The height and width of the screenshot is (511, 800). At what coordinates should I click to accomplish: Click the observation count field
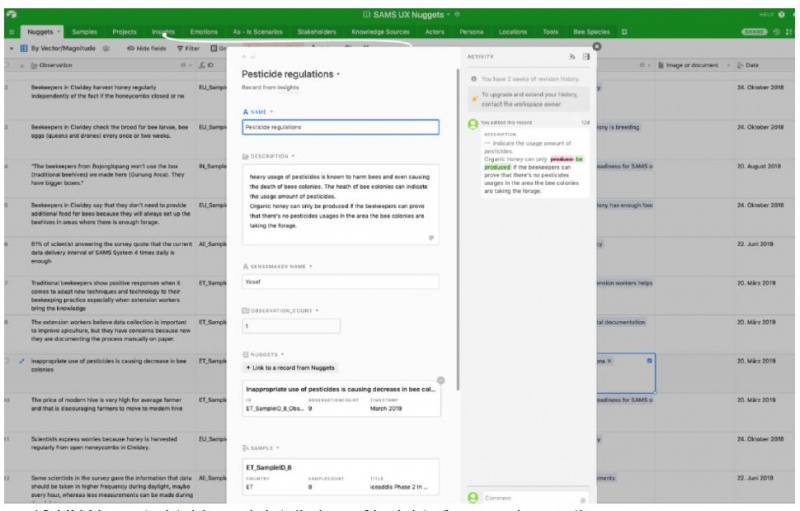tap(291, 326)
